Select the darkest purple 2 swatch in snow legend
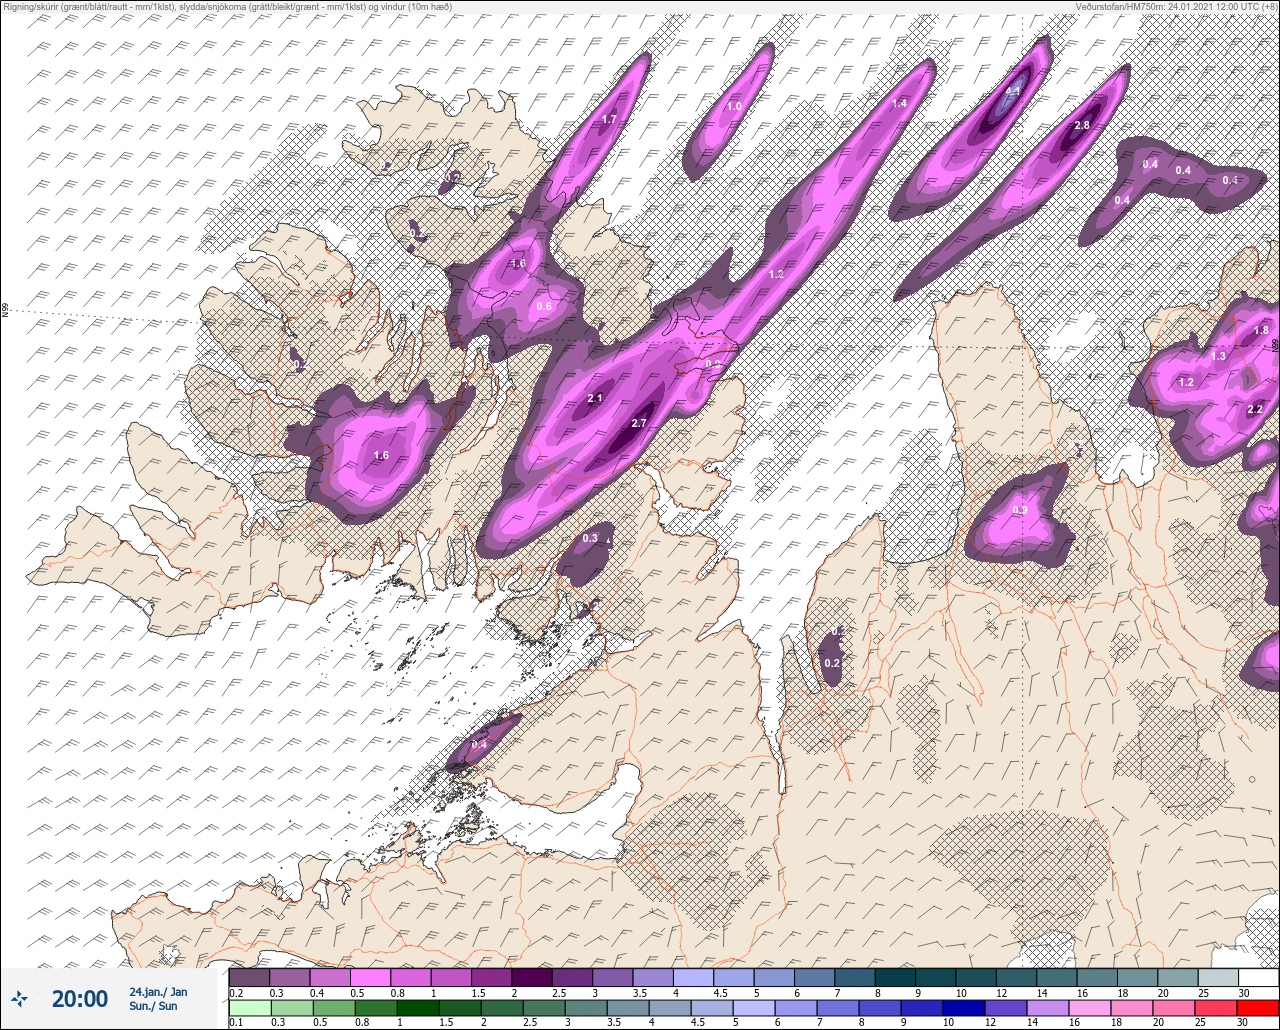 coord(532,977)
